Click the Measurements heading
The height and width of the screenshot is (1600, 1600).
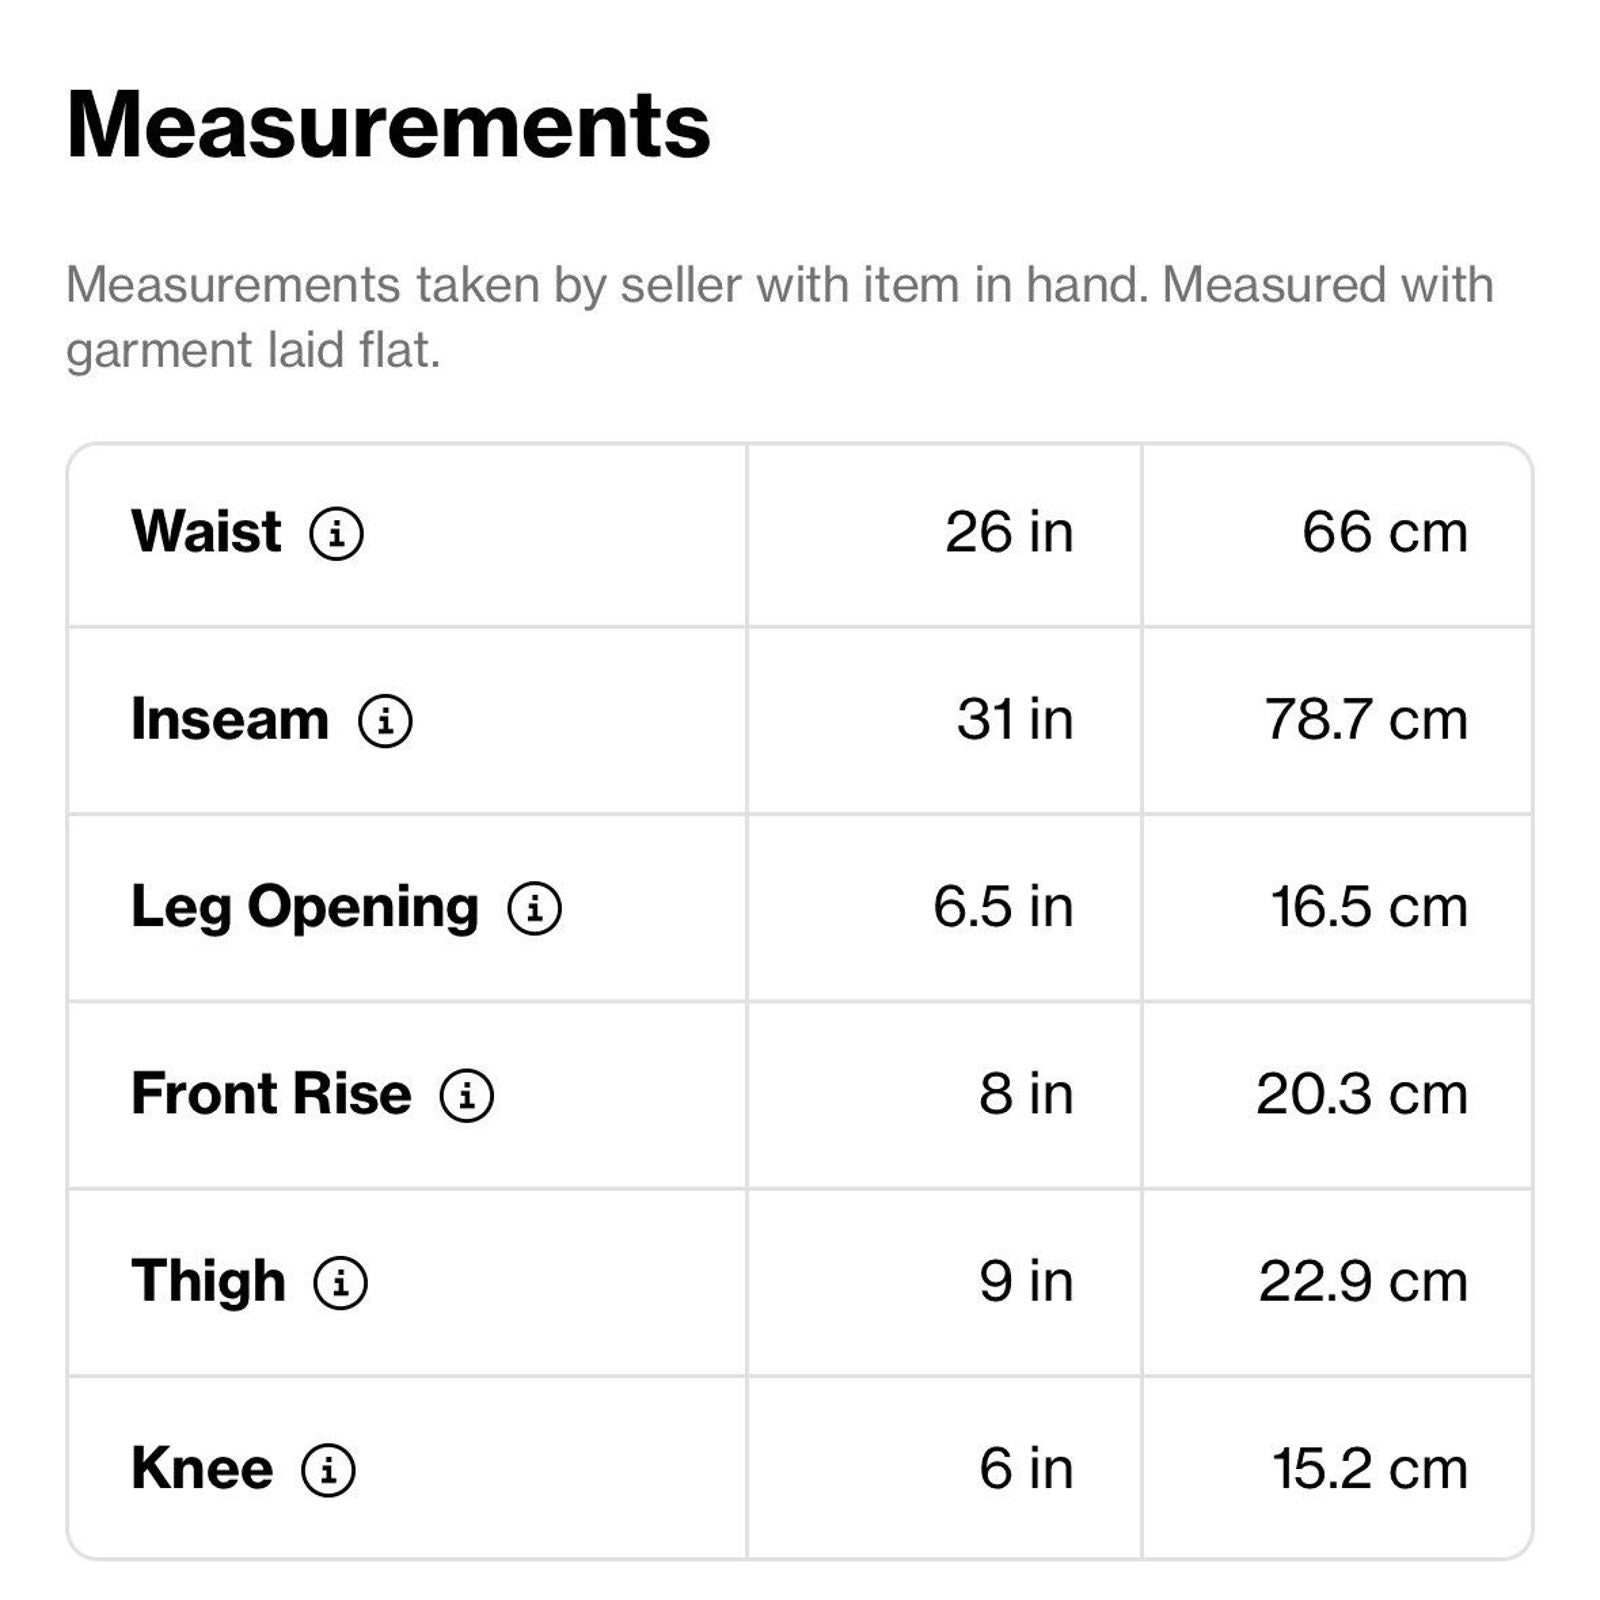pos(388,126)
